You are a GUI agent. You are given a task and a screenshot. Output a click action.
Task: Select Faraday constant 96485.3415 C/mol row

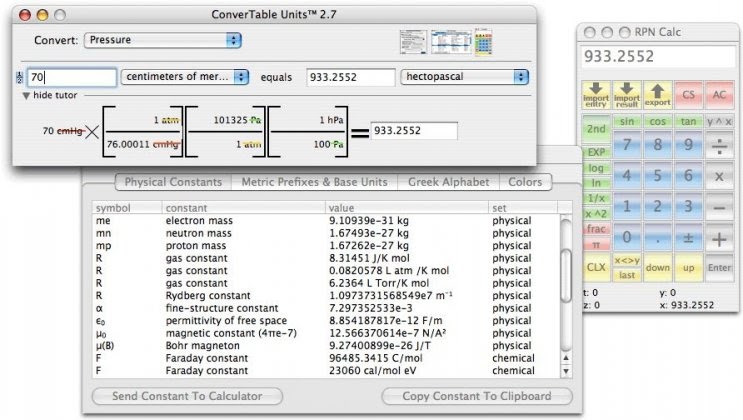(326, 358)
